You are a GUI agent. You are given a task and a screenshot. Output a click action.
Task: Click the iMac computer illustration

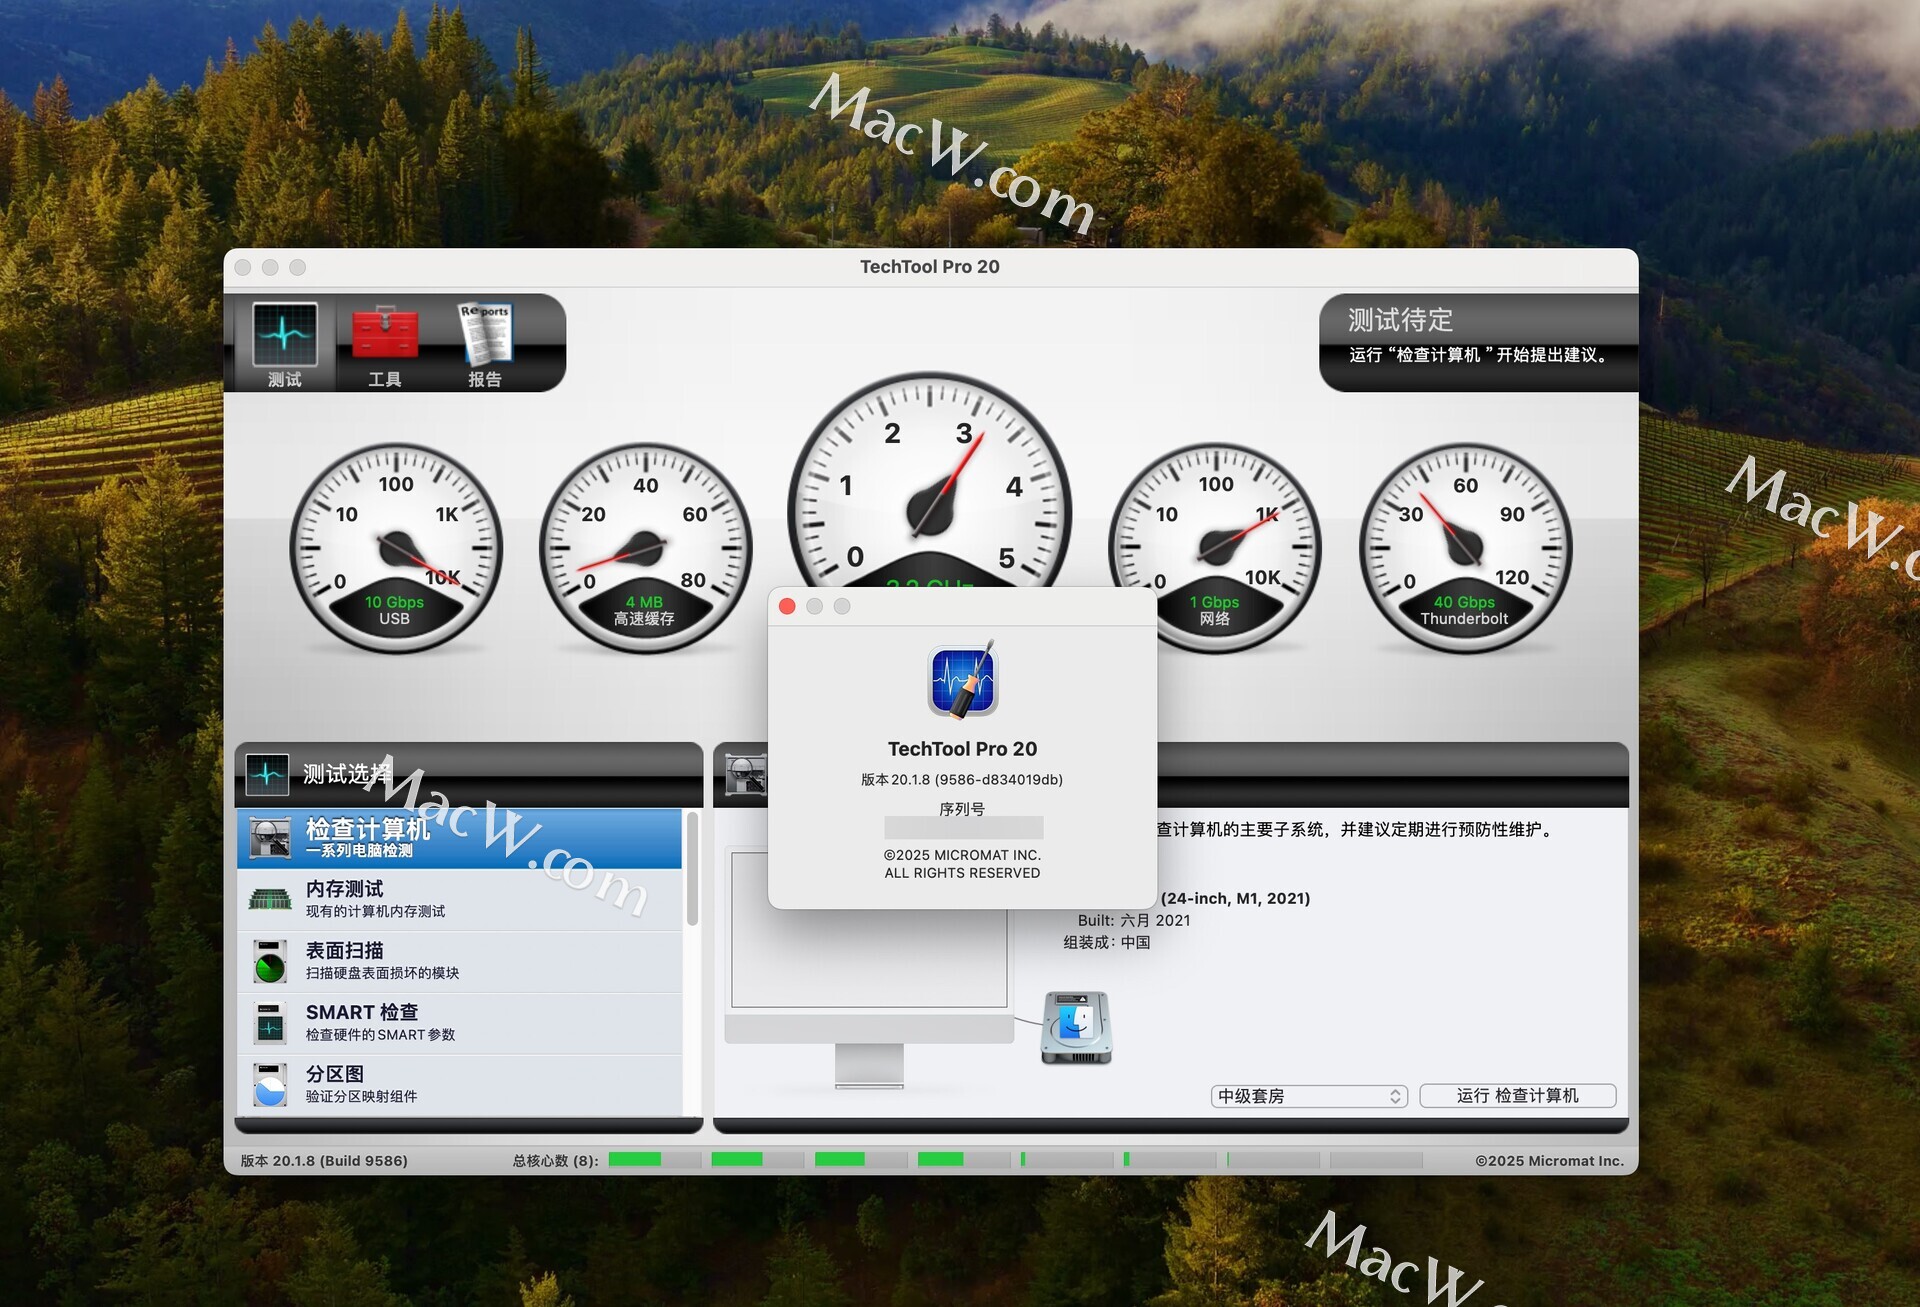pos(869,968)
